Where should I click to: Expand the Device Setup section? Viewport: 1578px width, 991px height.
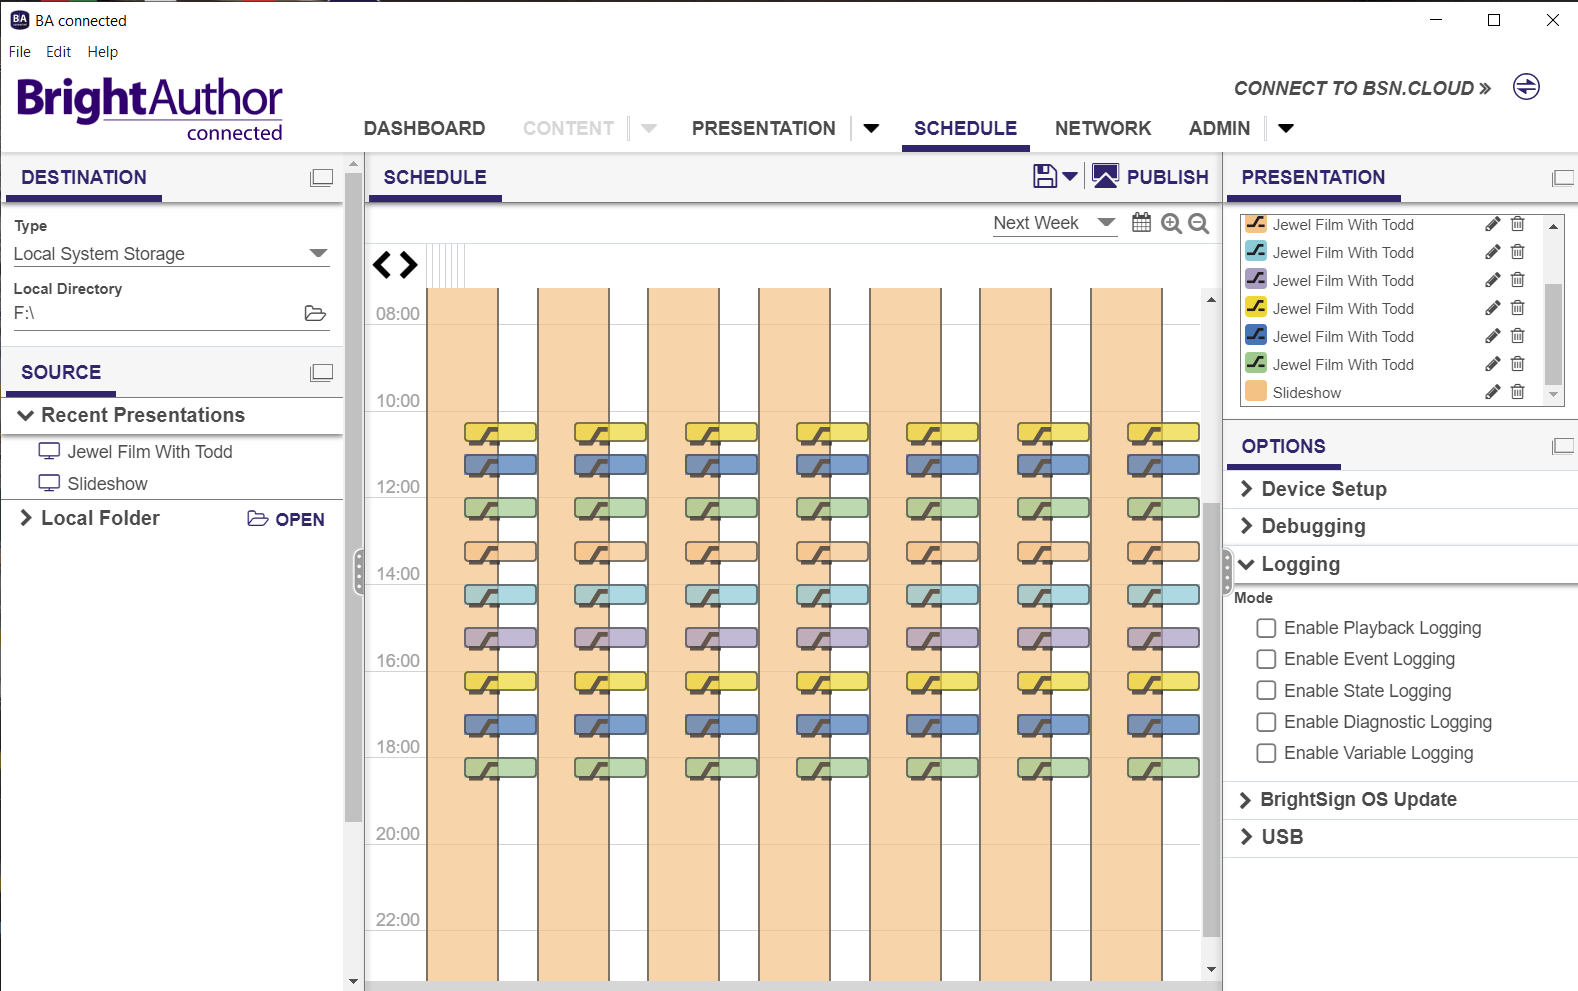[1323, 489]
